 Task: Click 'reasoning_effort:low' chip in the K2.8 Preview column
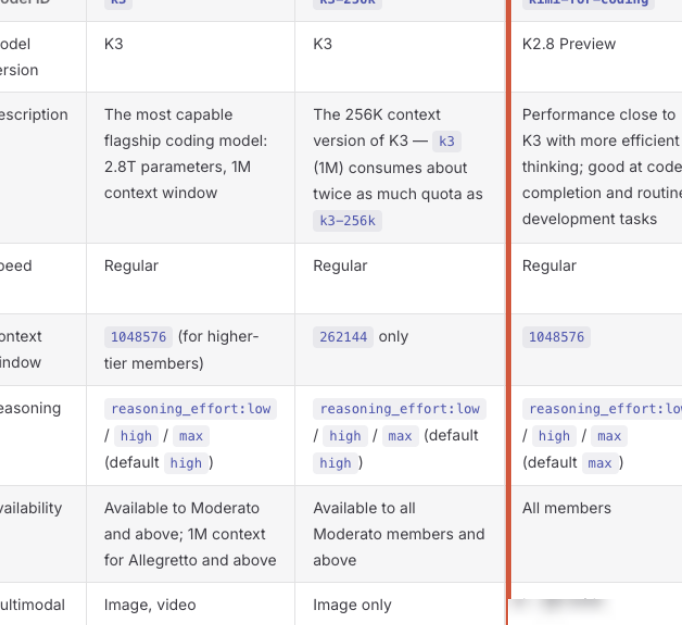point(602,409)
